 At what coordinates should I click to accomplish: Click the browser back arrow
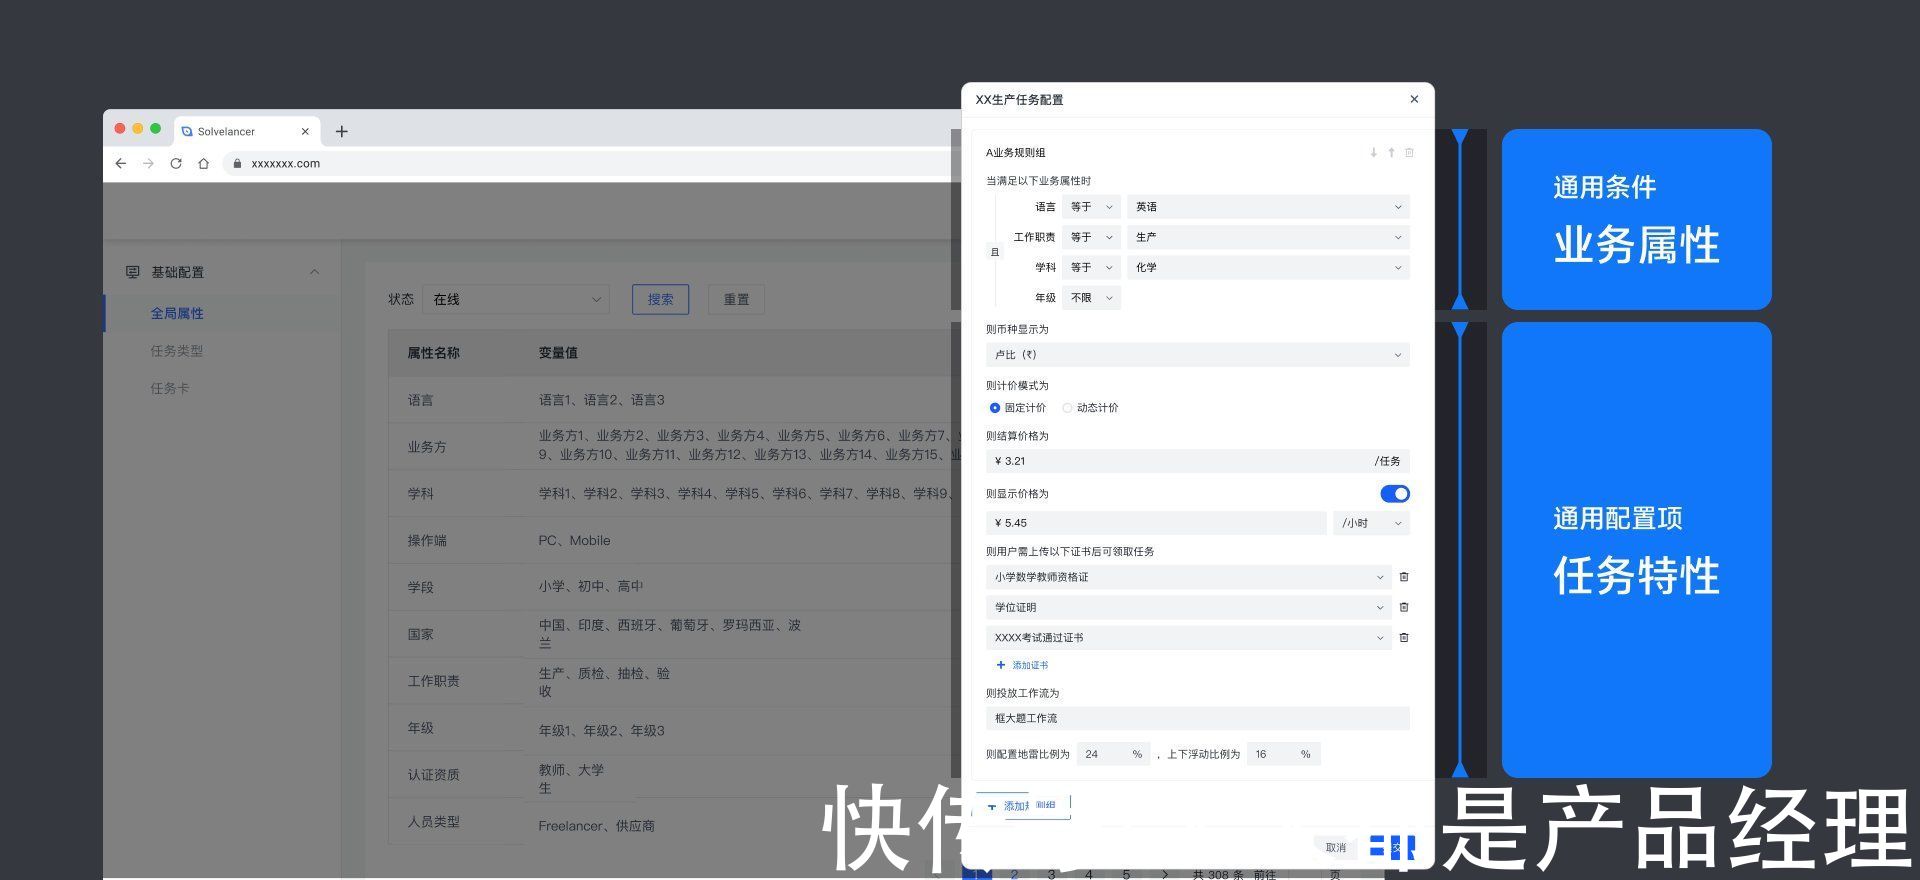click(121, 163)
